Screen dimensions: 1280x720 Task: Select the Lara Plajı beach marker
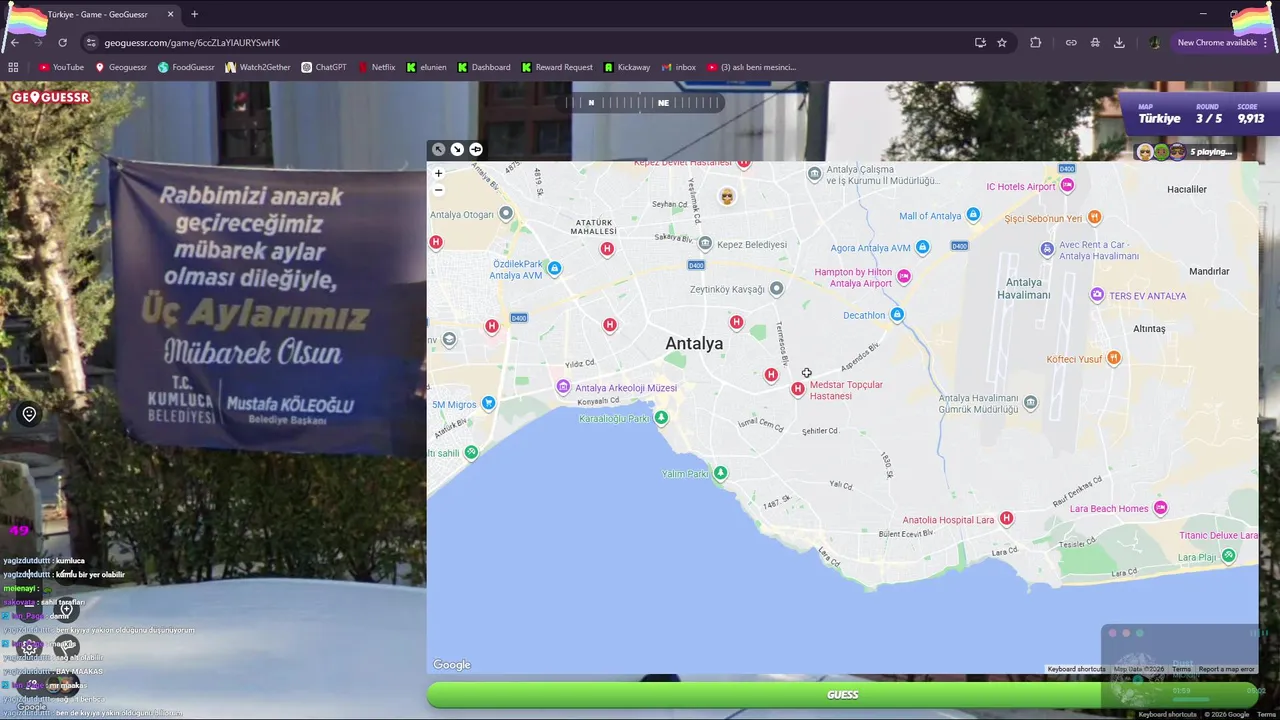(x=1228, y=555)
